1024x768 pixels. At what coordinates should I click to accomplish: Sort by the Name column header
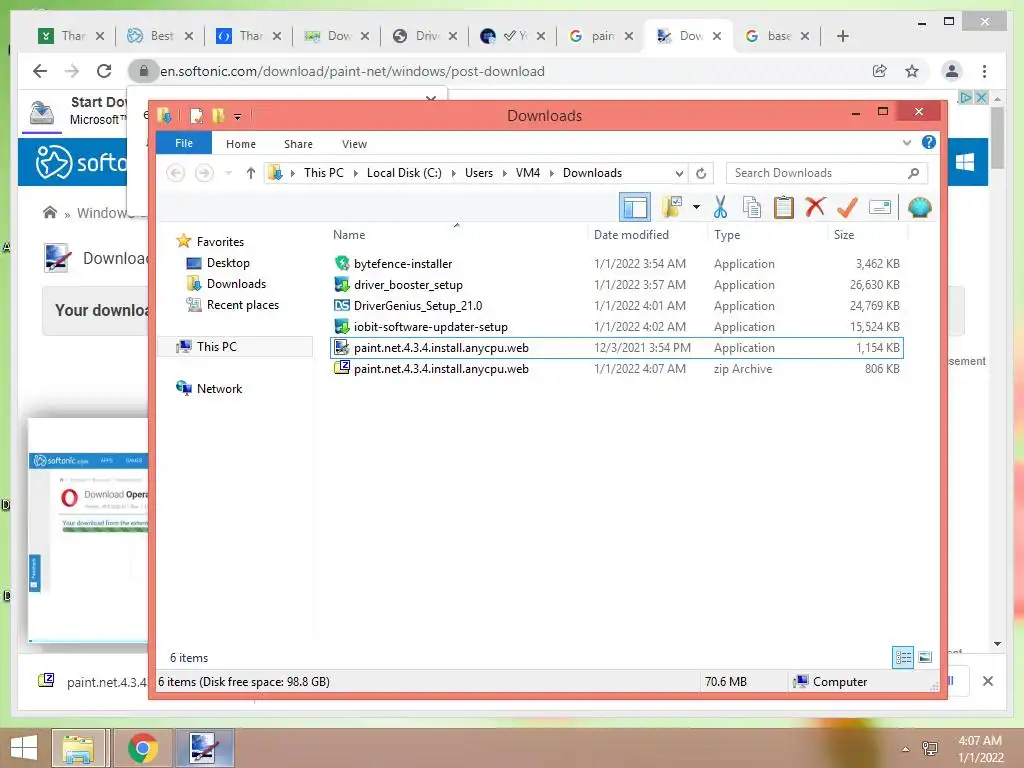tap(349, 235)
